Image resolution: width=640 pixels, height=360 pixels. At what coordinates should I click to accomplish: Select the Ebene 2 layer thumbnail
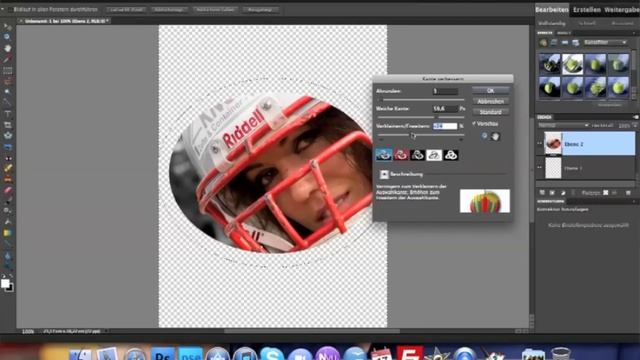[x=553, y=143]
